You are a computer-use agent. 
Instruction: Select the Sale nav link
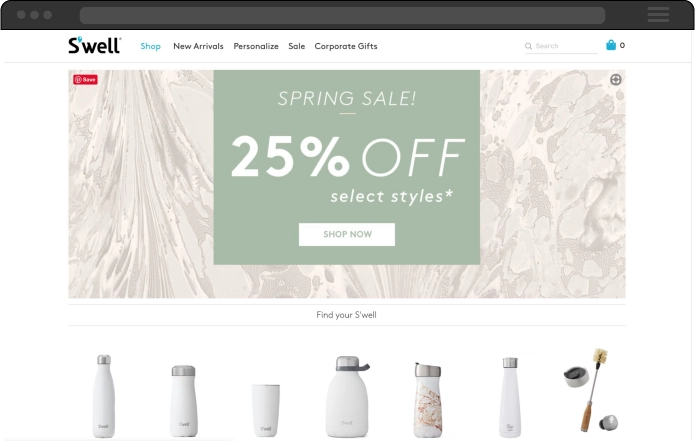297,46
